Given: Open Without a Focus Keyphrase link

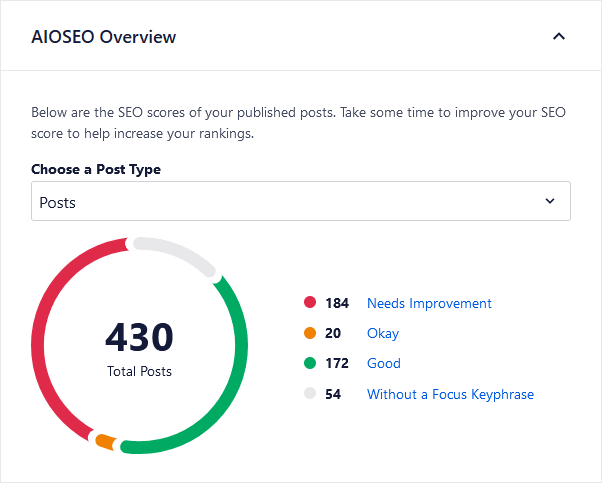Looking at the screenshot, I should (450, 394).
